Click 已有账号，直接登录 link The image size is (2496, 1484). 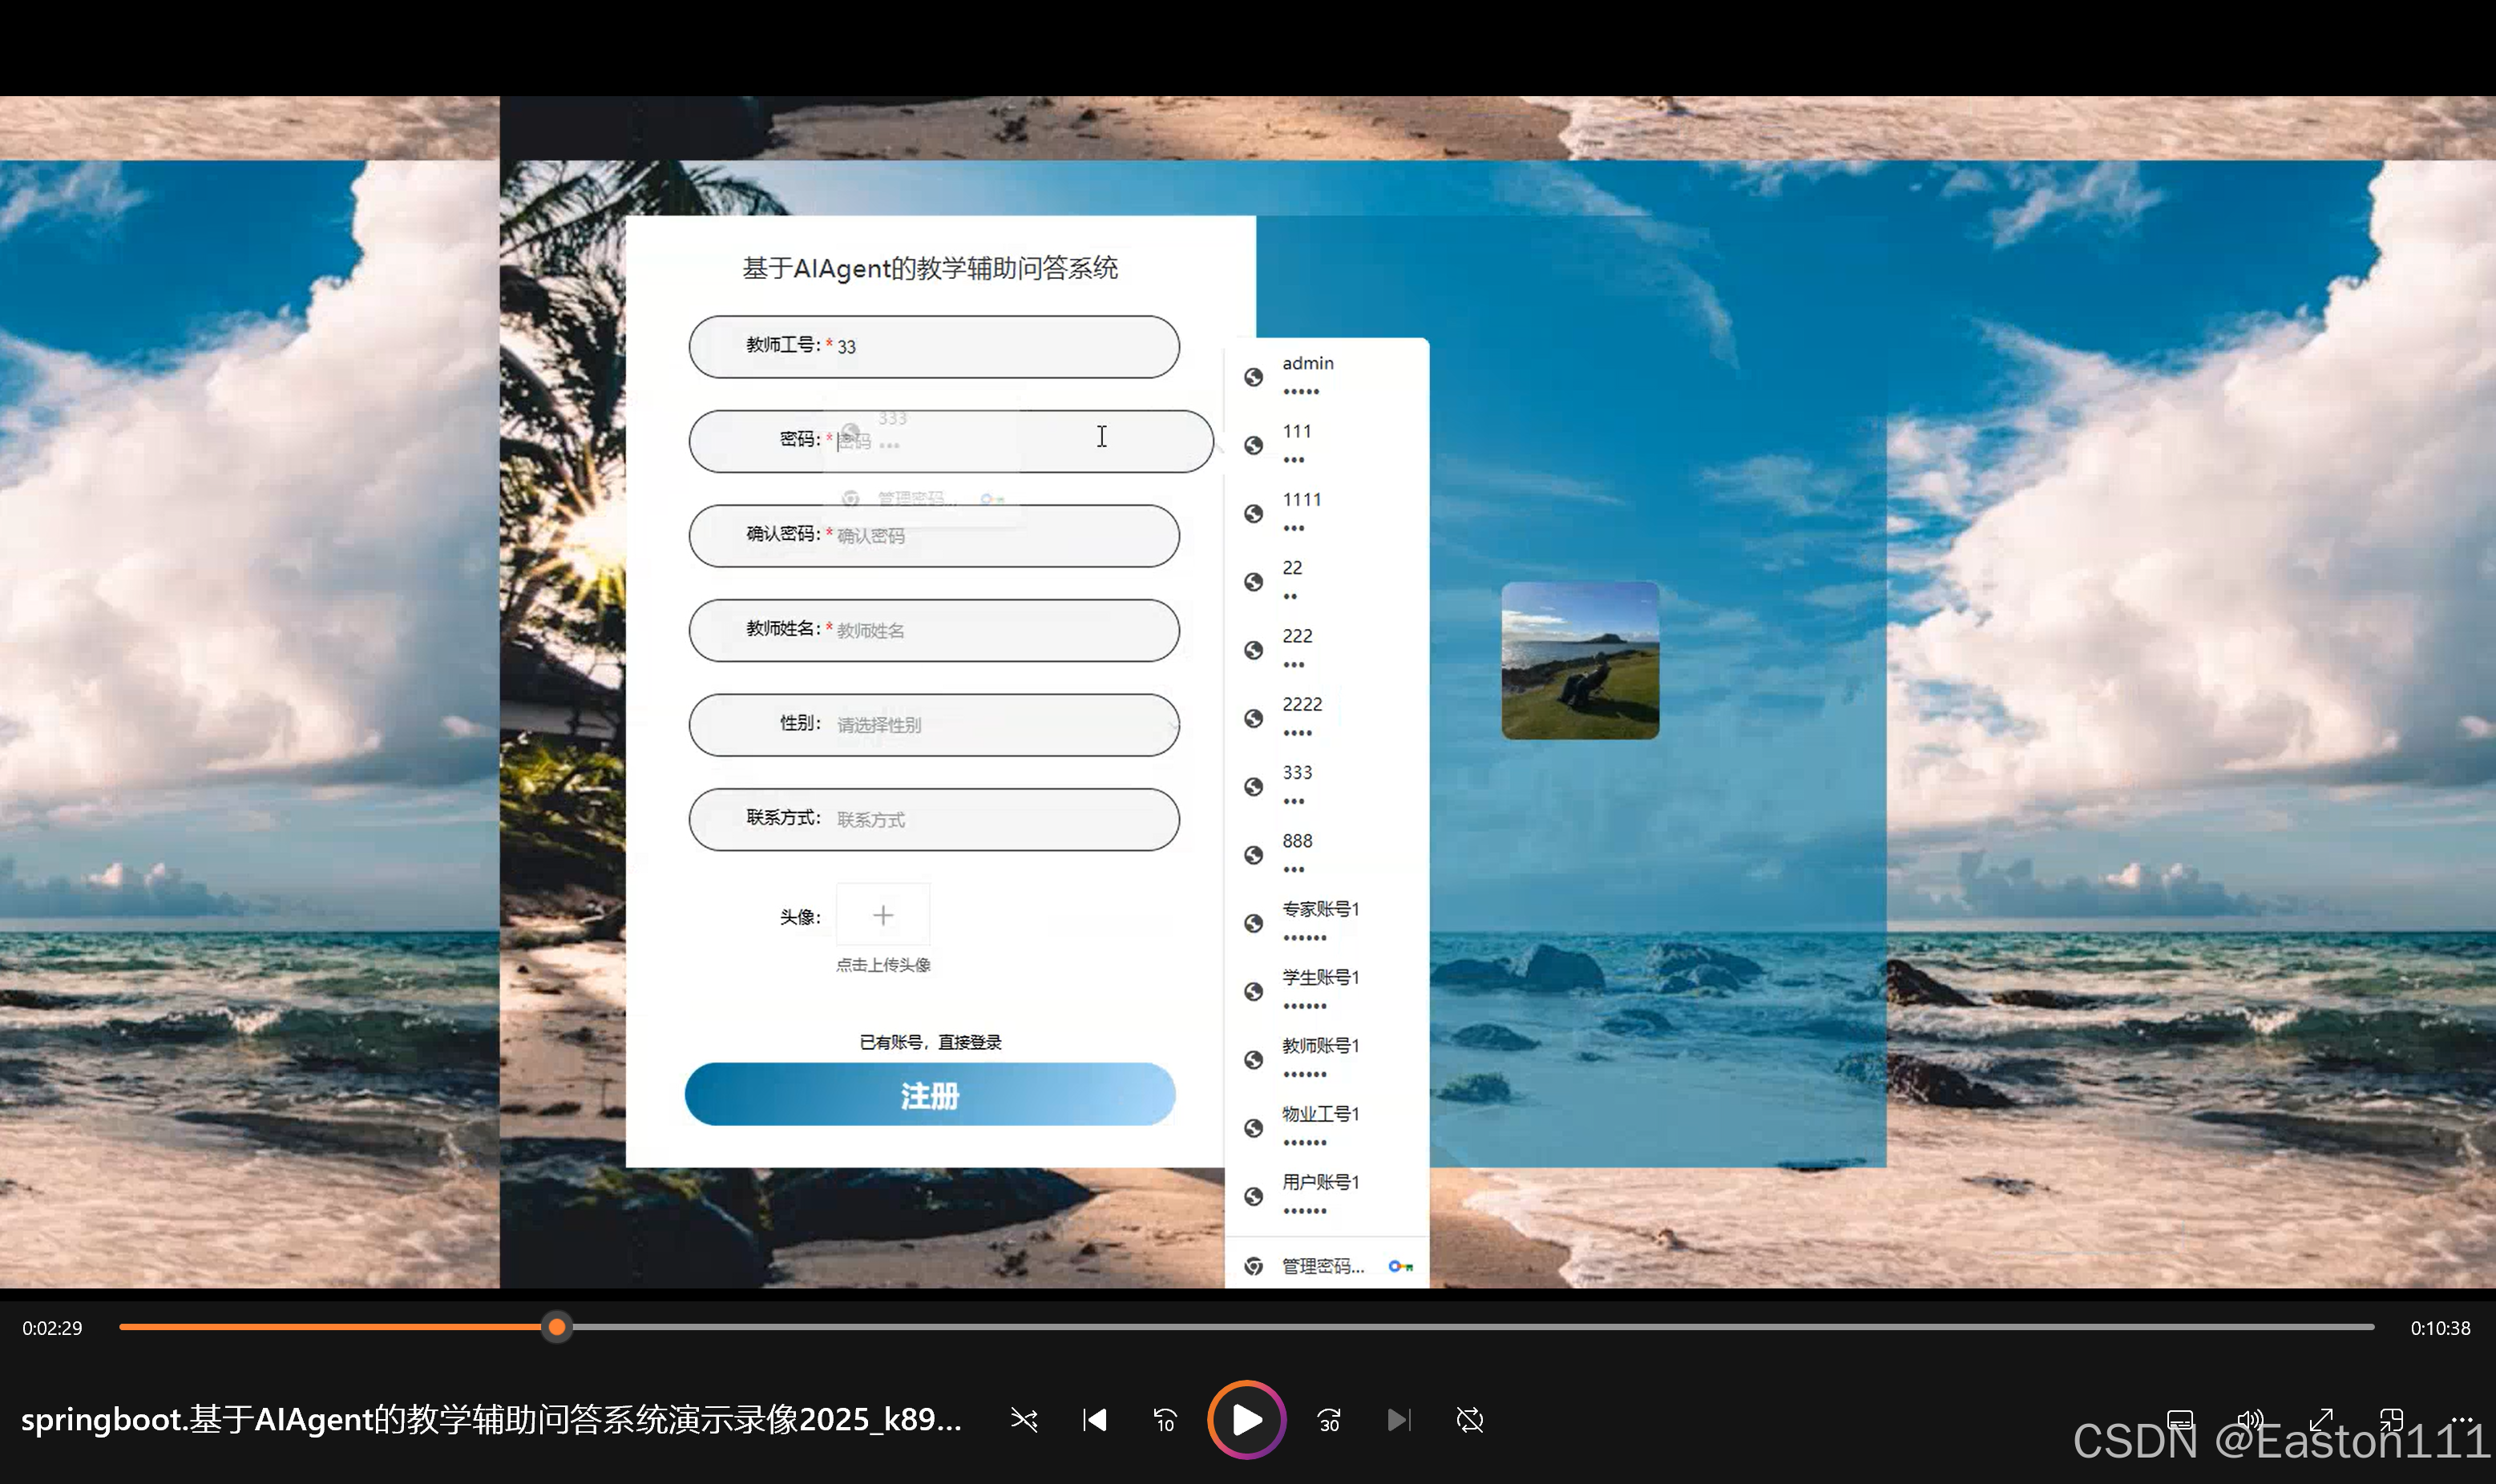point(930,1042)
